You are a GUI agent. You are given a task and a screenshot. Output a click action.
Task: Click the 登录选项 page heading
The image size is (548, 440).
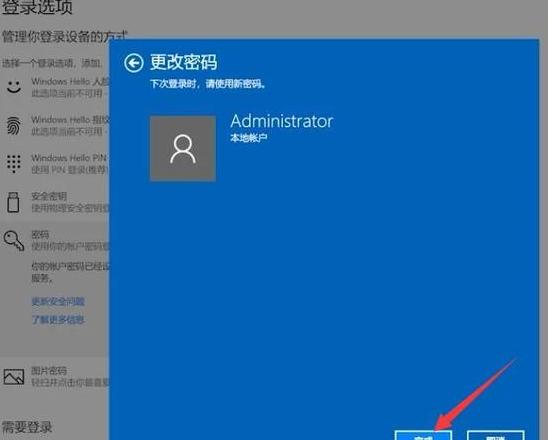tap(37, 7)
